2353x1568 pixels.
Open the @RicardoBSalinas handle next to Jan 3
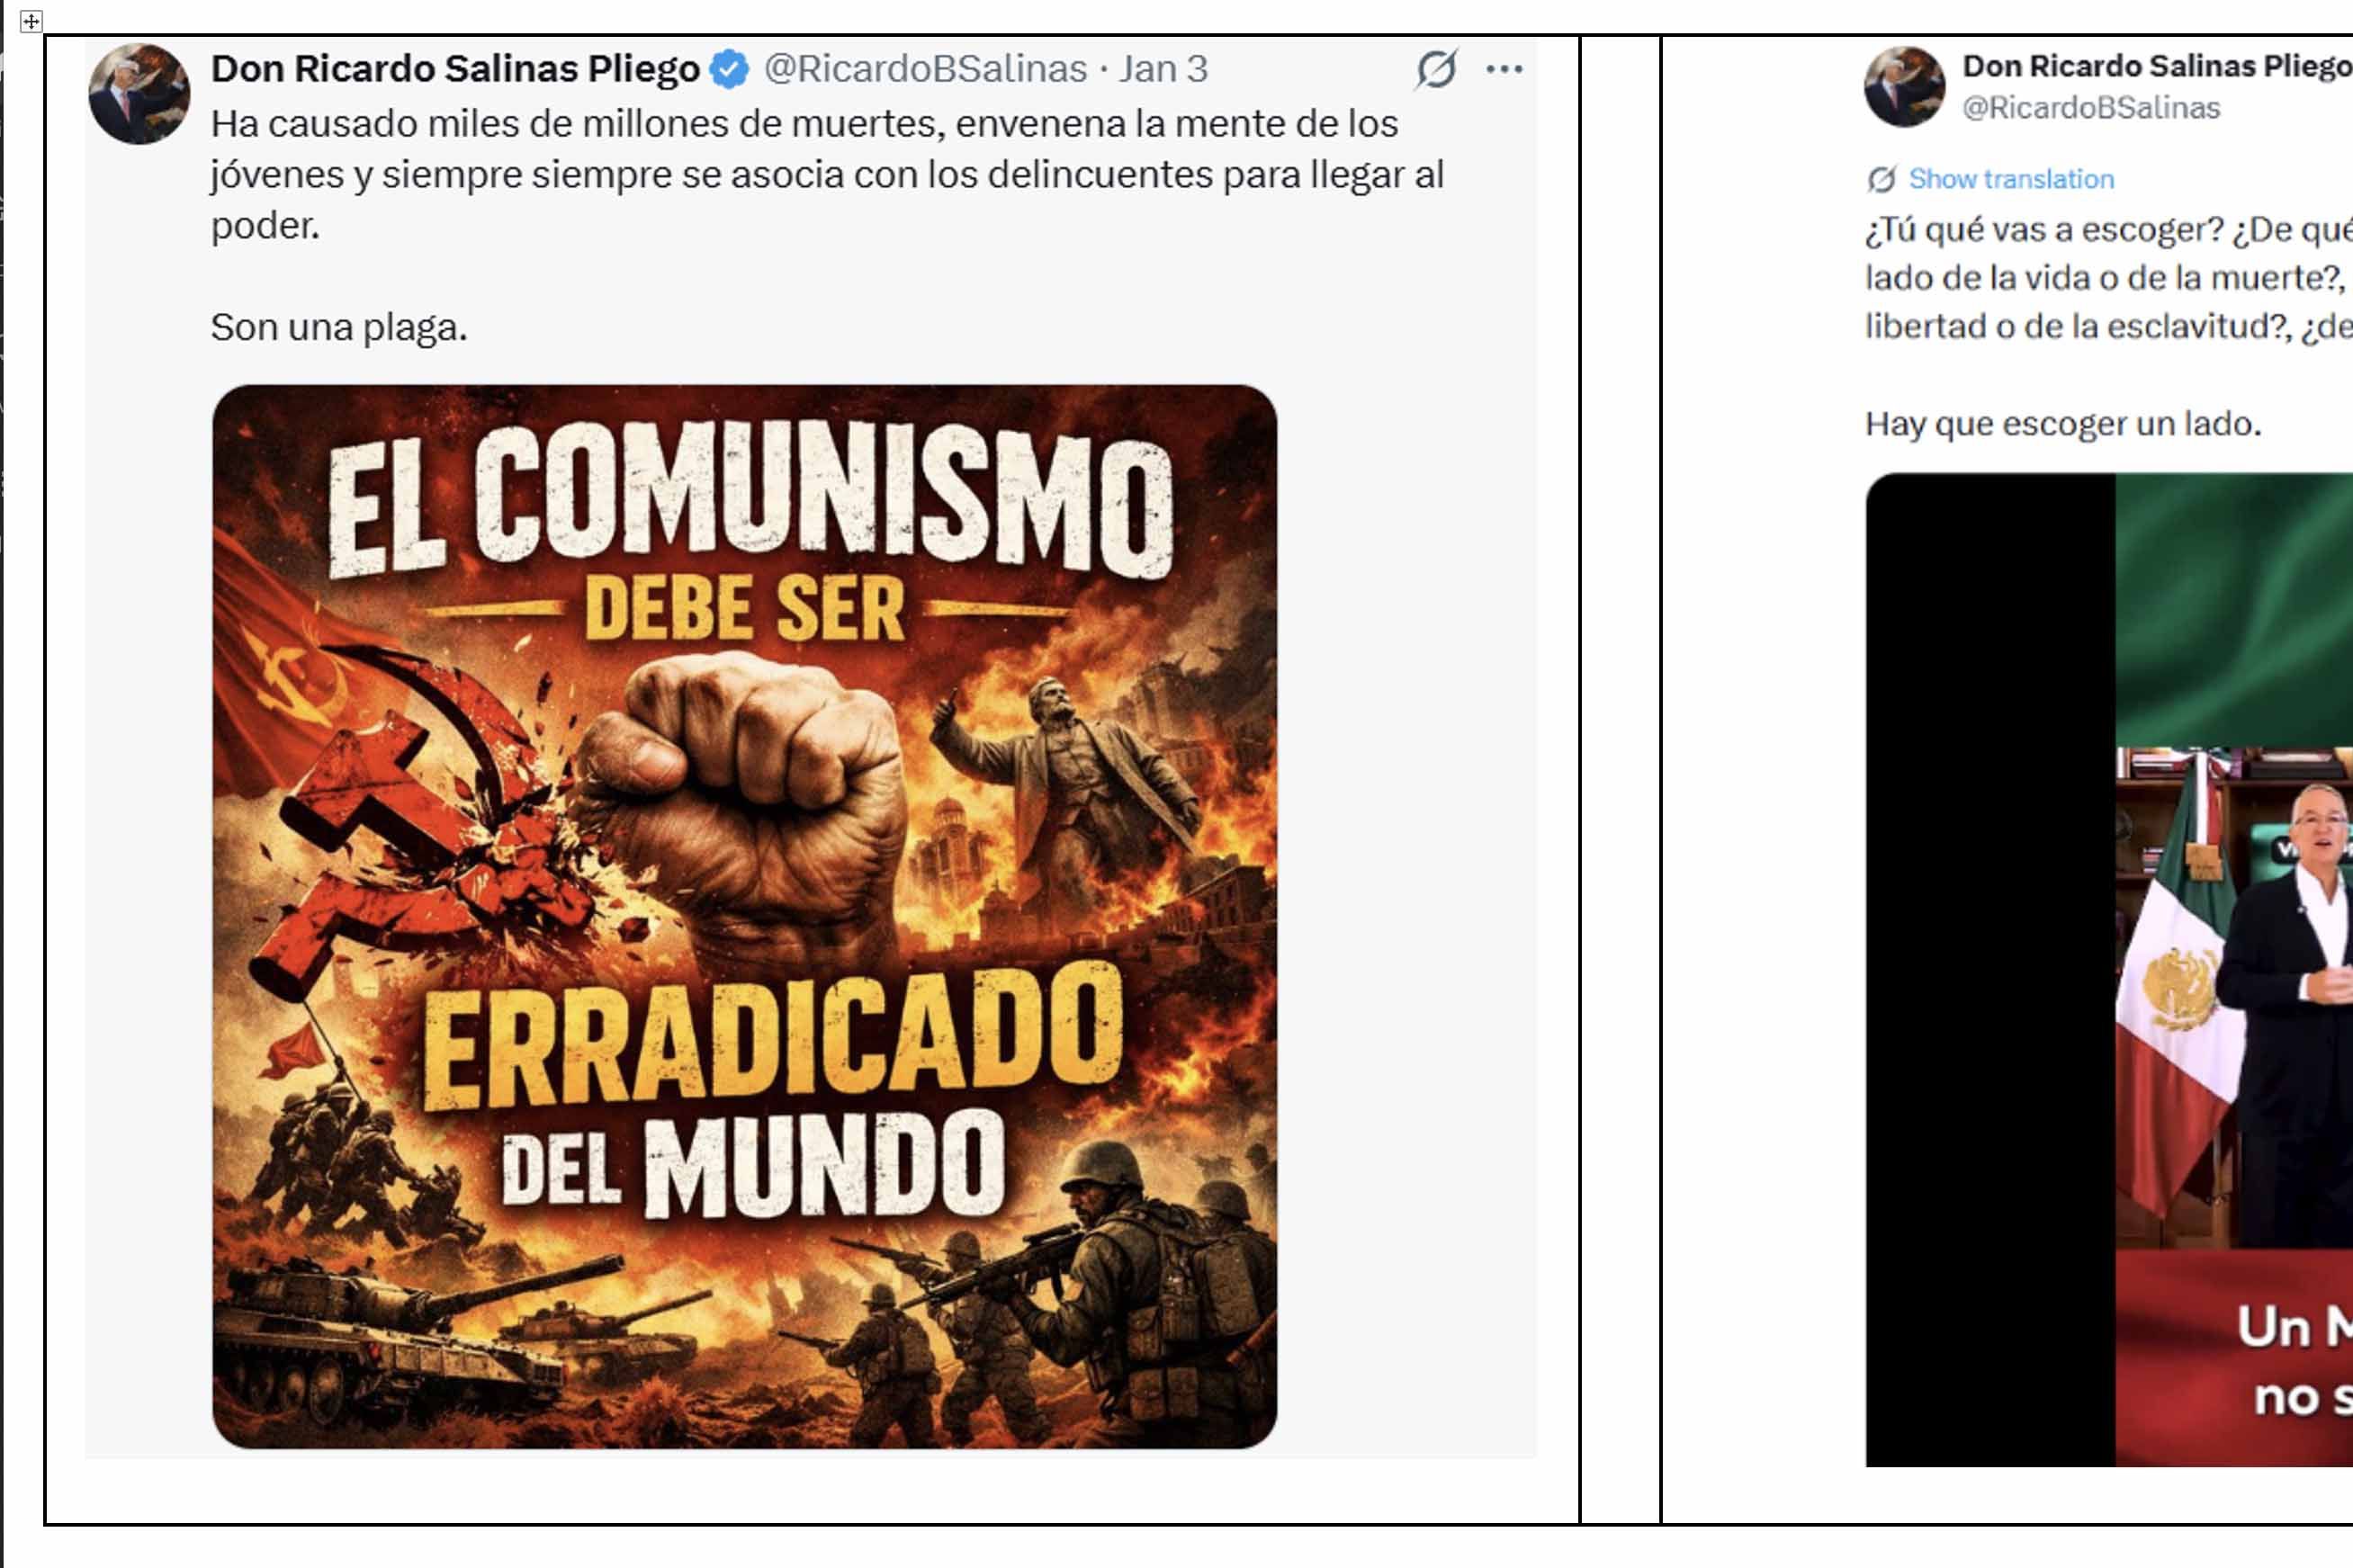pos(925,69)
